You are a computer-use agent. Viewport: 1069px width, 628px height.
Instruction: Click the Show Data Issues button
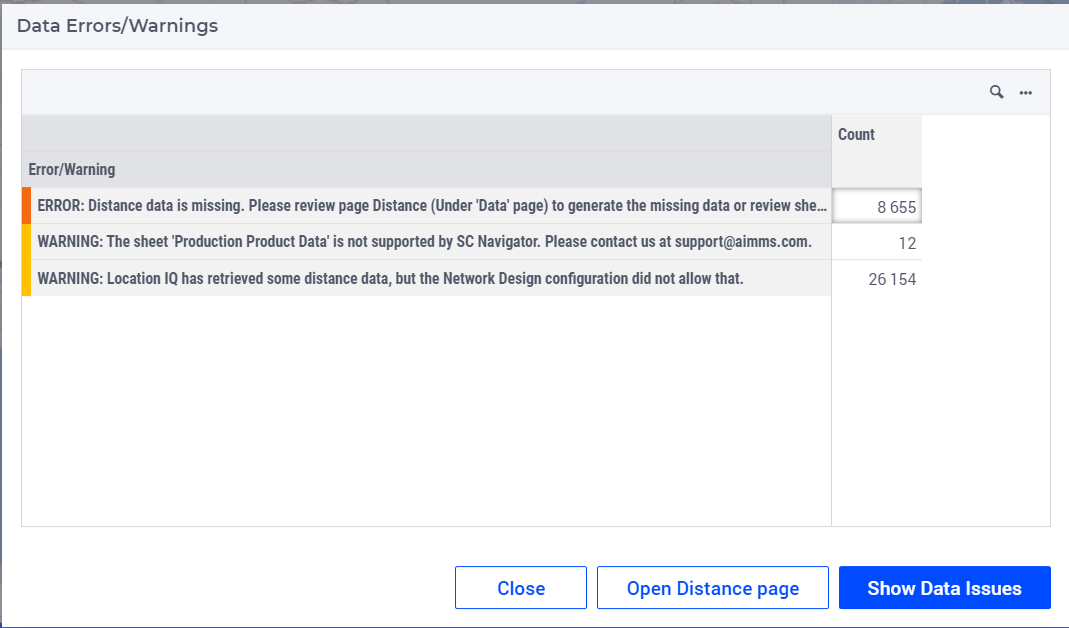944,588
